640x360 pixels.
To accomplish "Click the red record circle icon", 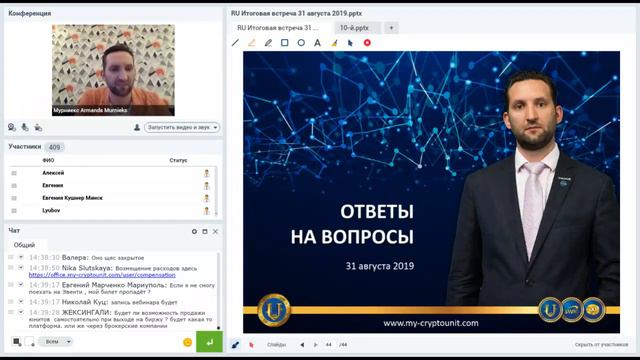I will (367, 42).
